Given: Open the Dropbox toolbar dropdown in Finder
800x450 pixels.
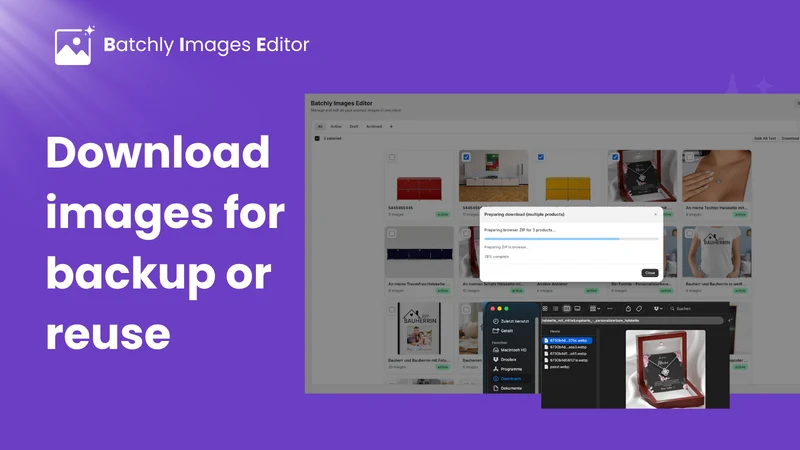Looking at the screenshot, I should pos(658,309).
